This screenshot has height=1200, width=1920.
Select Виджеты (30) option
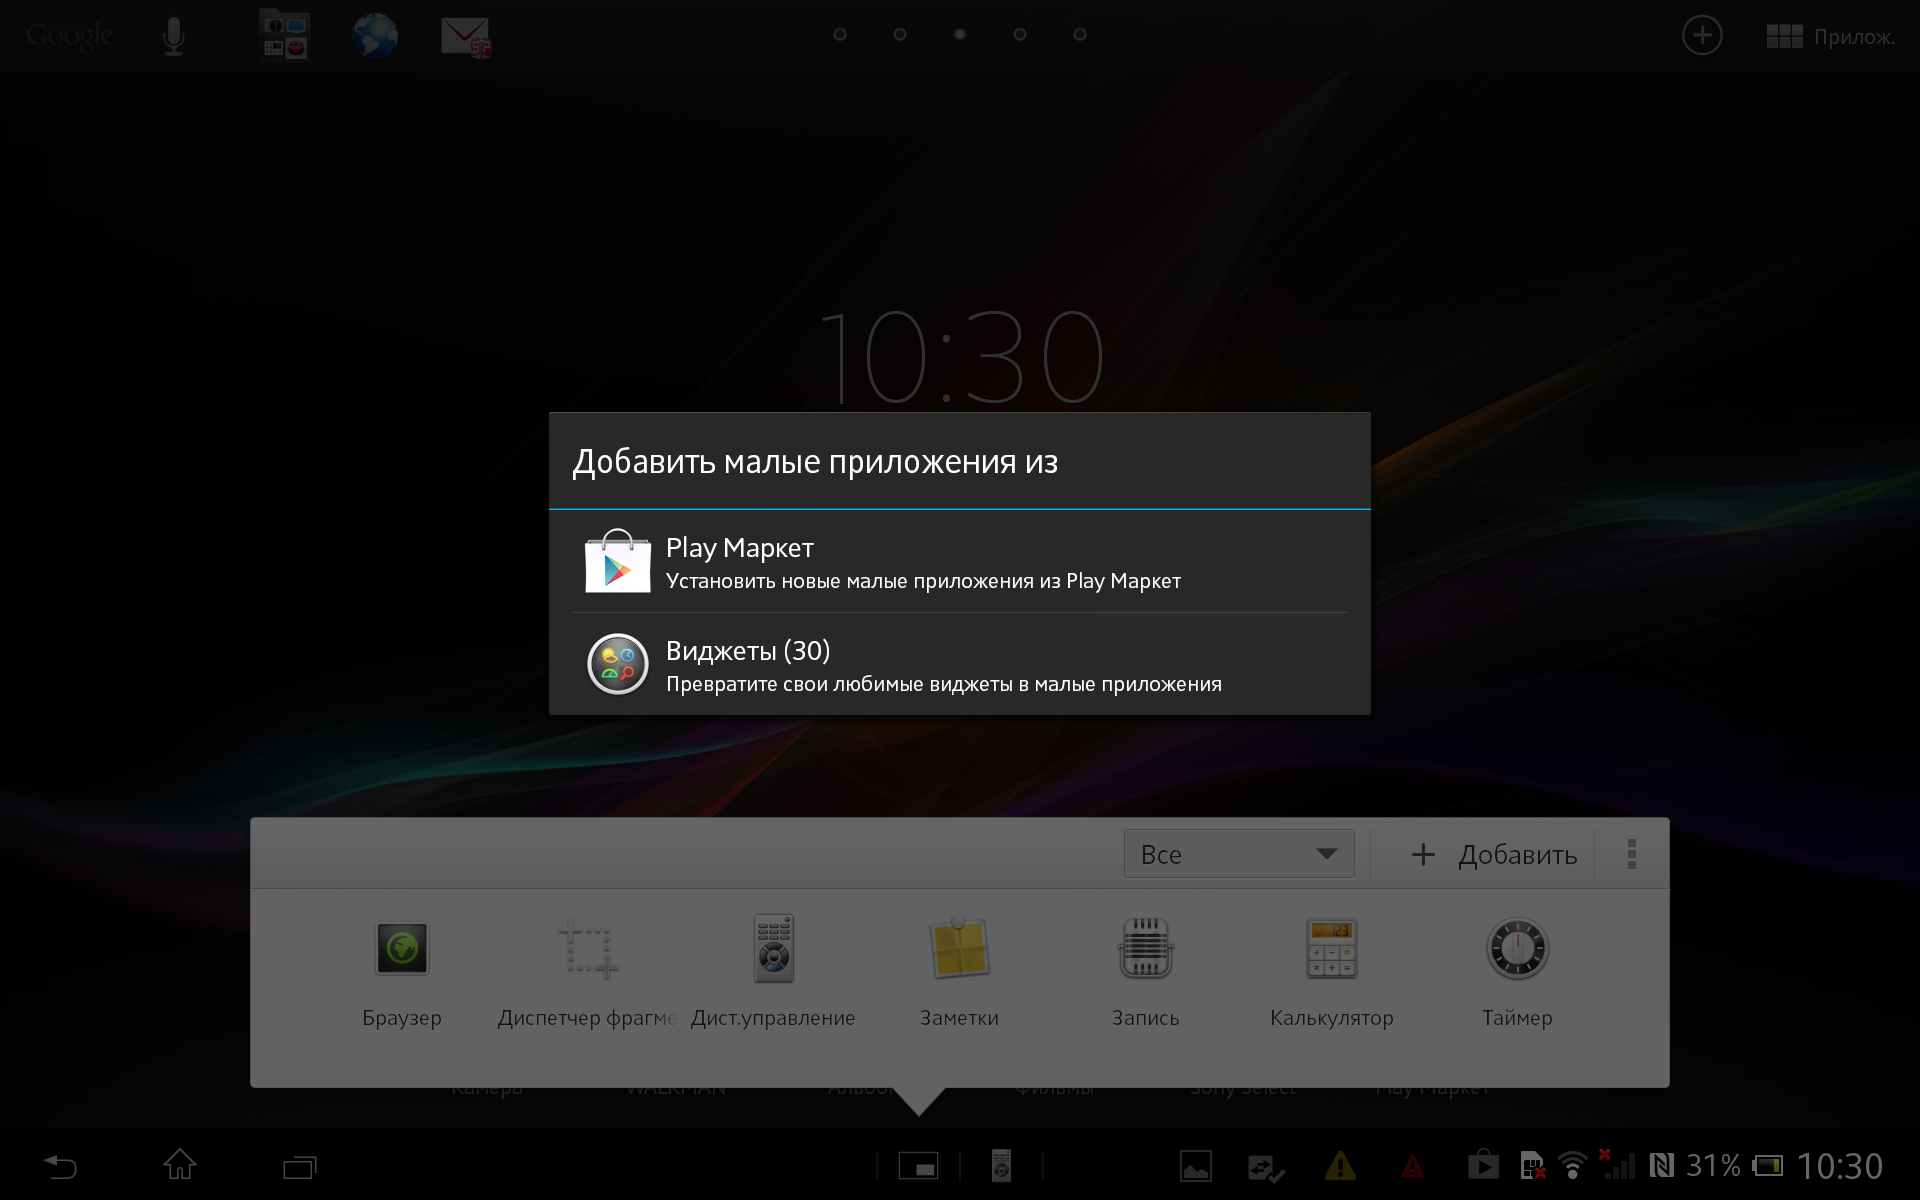click(x=958, y=665)
